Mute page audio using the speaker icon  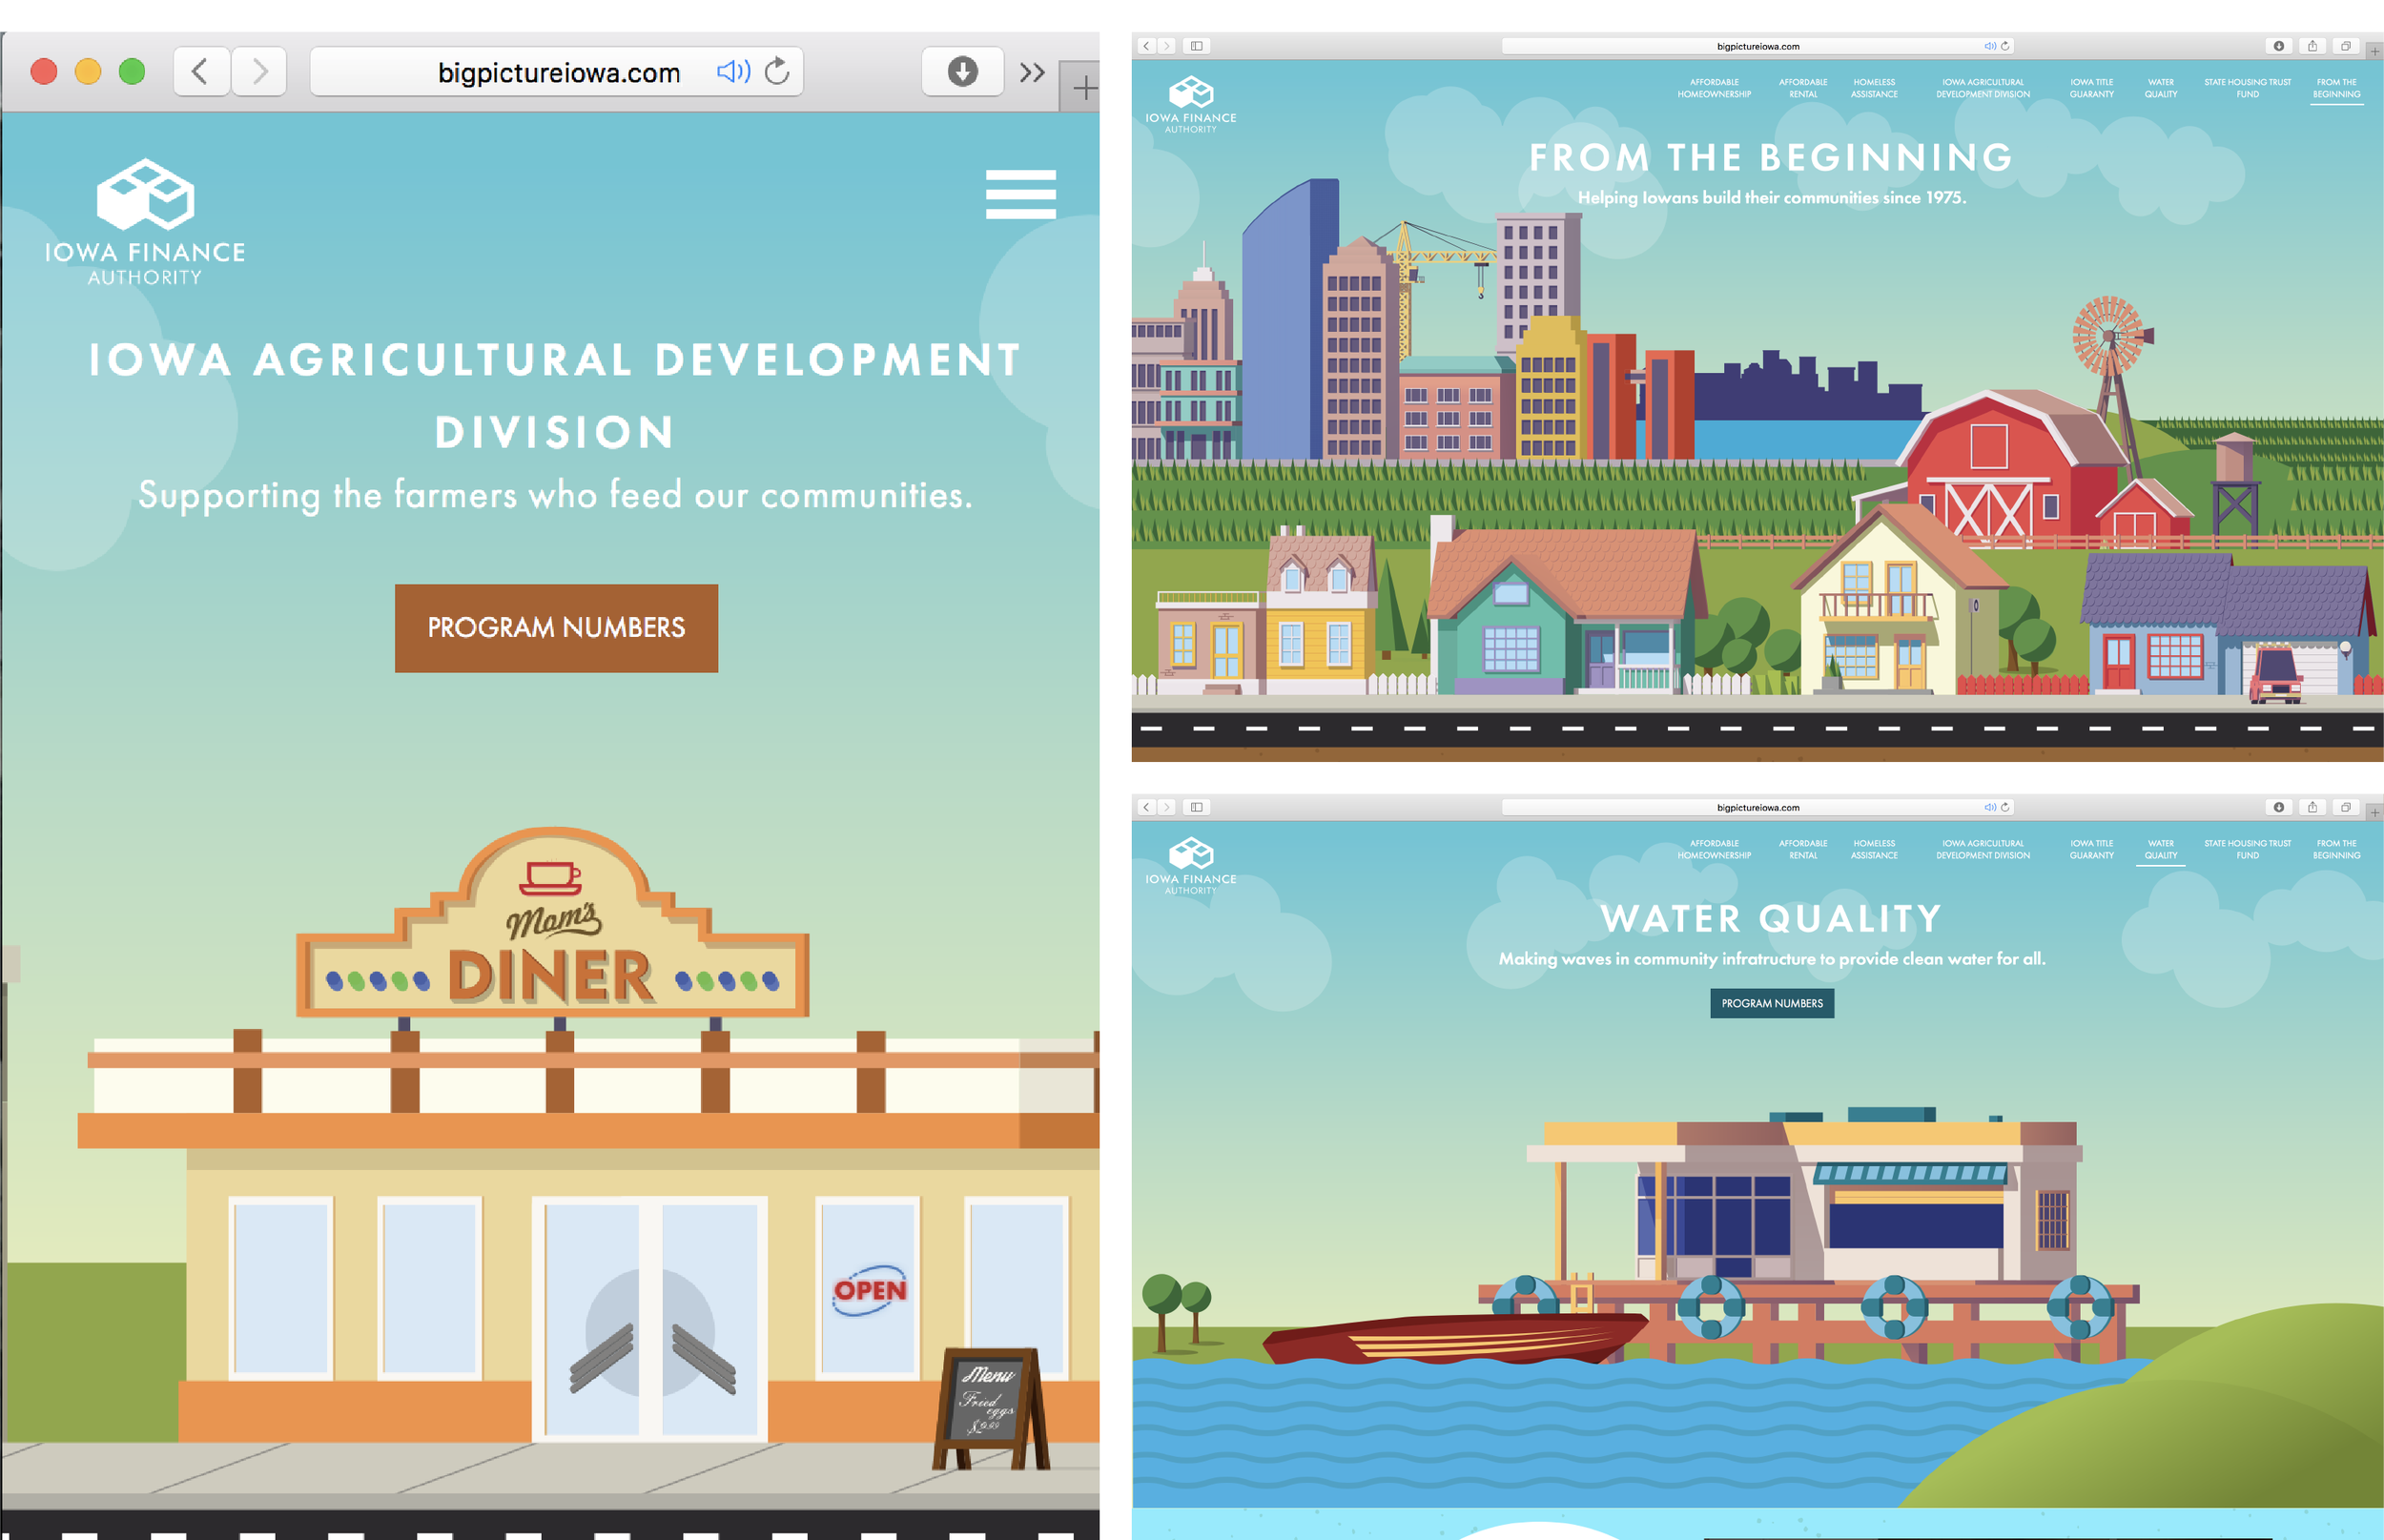click(731, 71)
